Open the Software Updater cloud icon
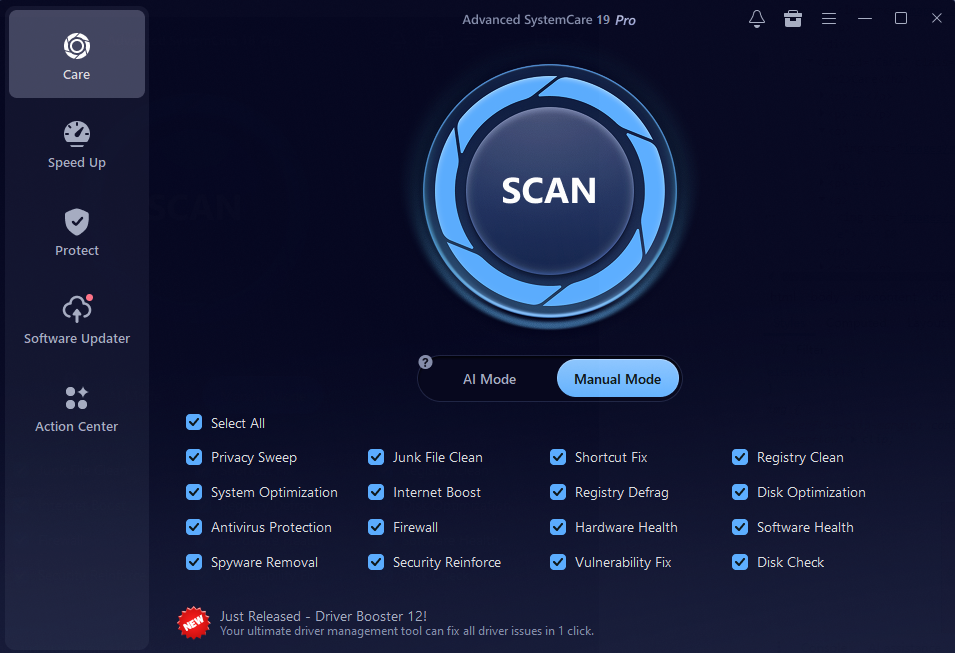This screenshot has width=955, height=653. coord(77,309)
